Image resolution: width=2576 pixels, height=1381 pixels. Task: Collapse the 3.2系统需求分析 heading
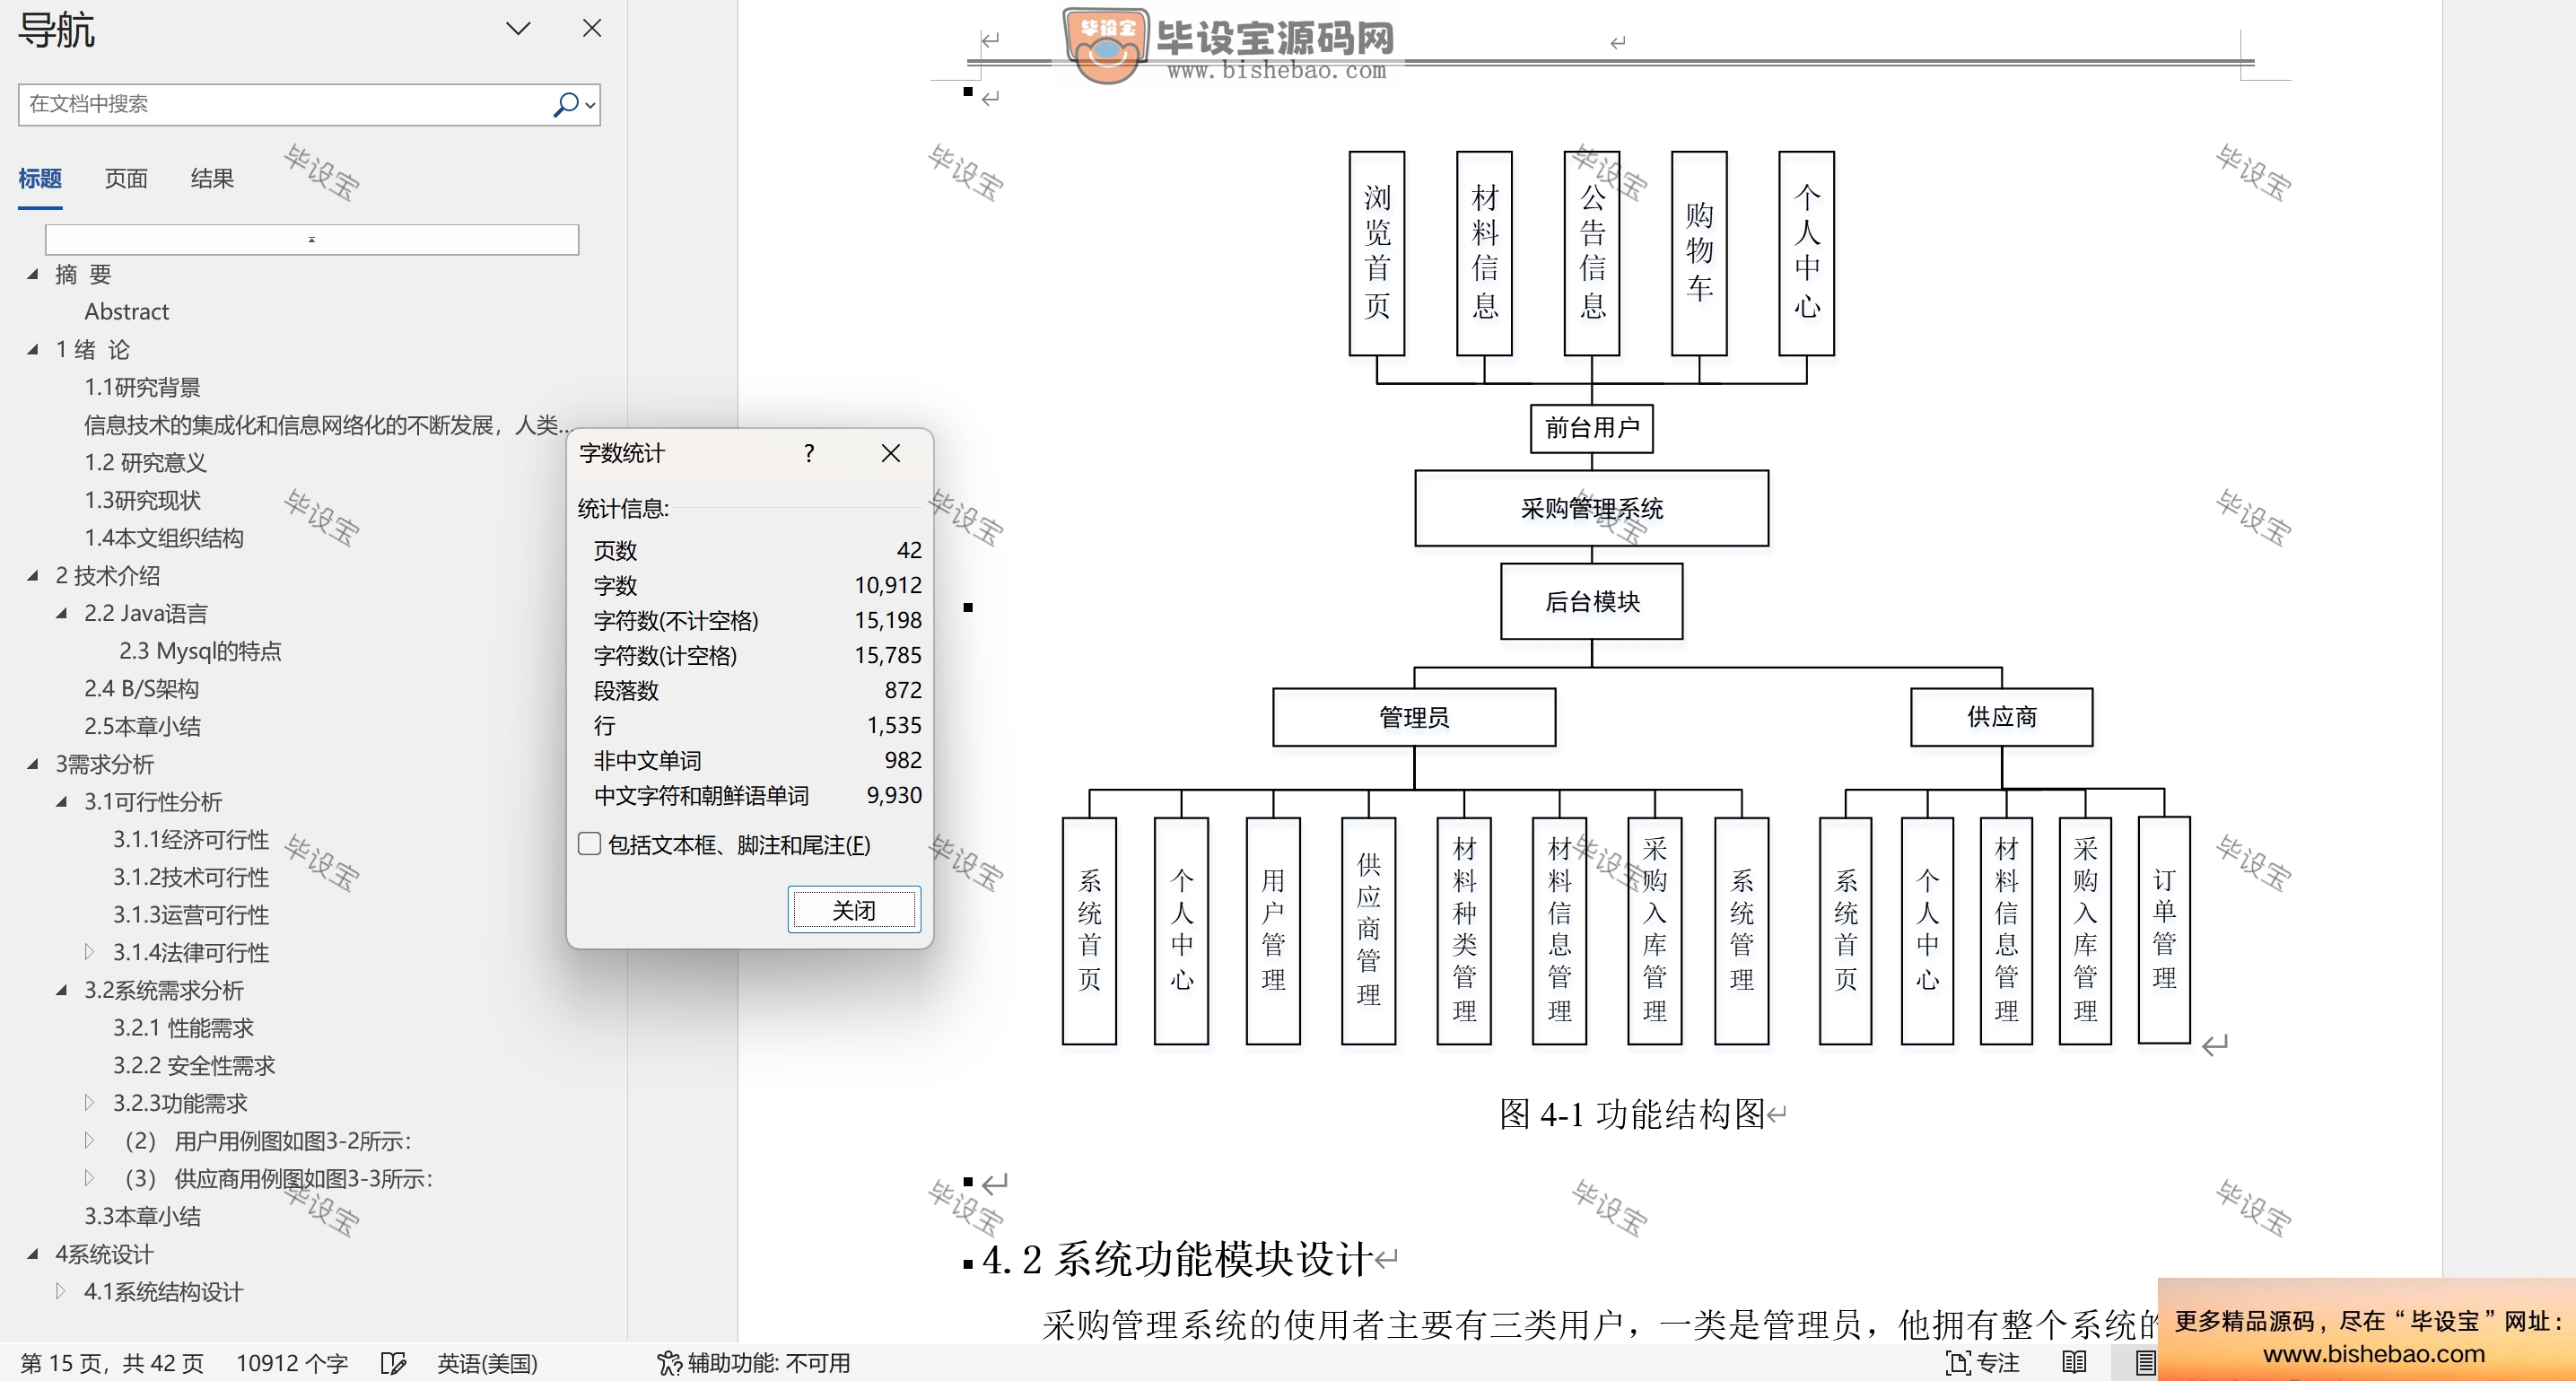[62, 990]
